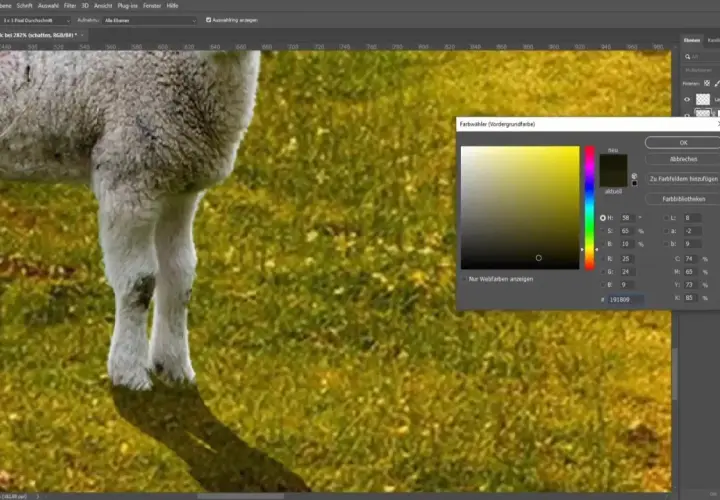Select the B brightness radio button
The image size is (720, 500).
tap(602, 244)
